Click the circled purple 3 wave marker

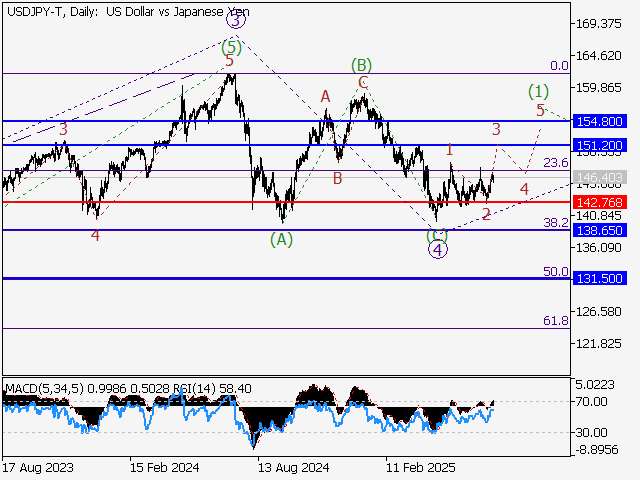click(x=234, y=19)
